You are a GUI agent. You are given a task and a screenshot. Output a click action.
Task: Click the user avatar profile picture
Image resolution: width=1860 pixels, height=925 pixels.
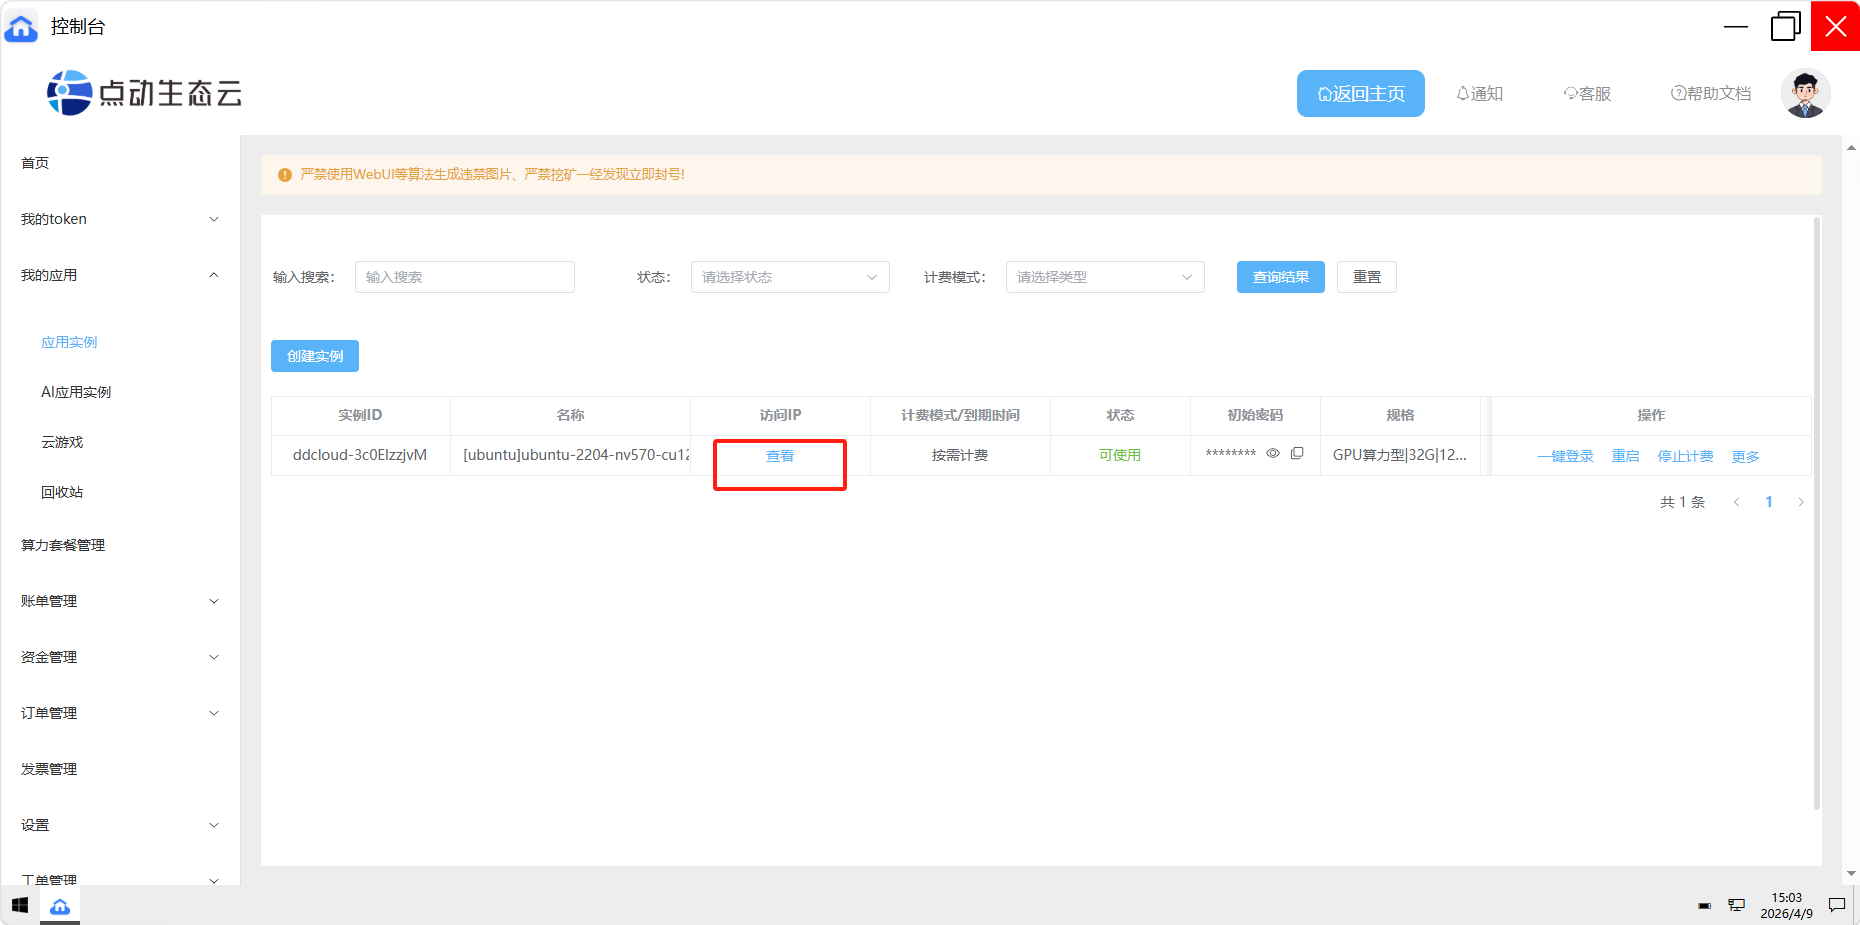[x=1805, y=94]
